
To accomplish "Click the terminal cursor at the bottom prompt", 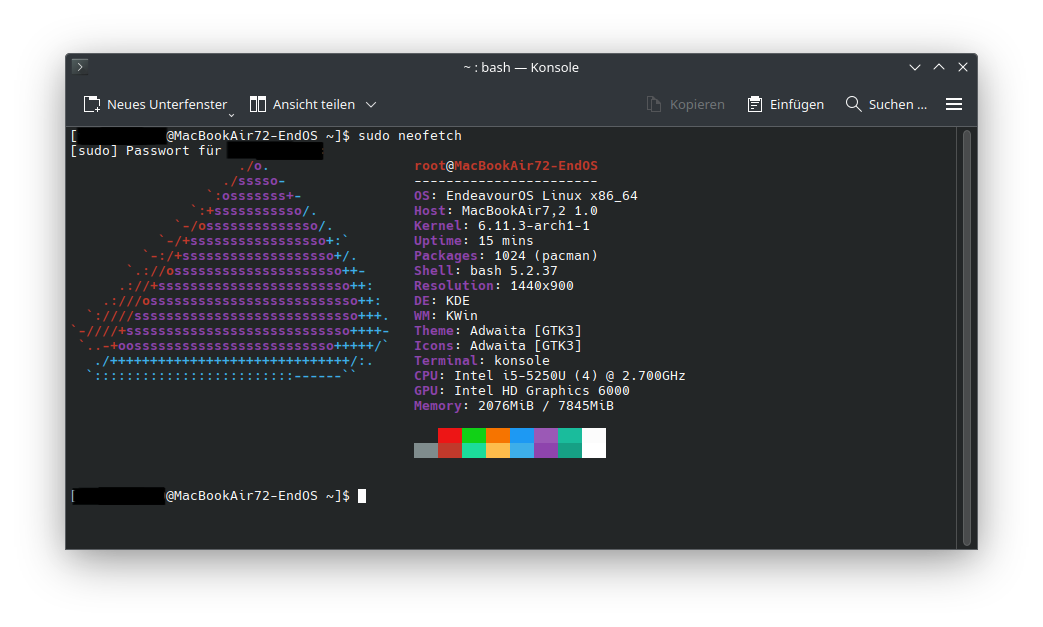I will [x=362, y=496].
